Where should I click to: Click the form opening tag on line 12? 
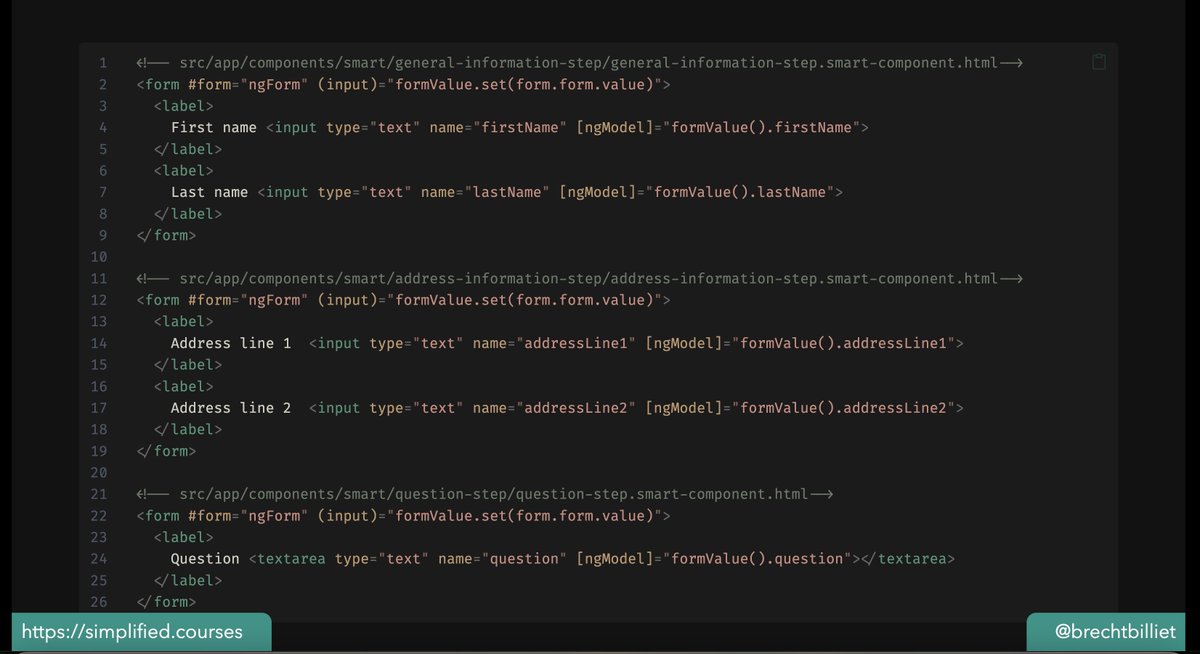[403, 301]
